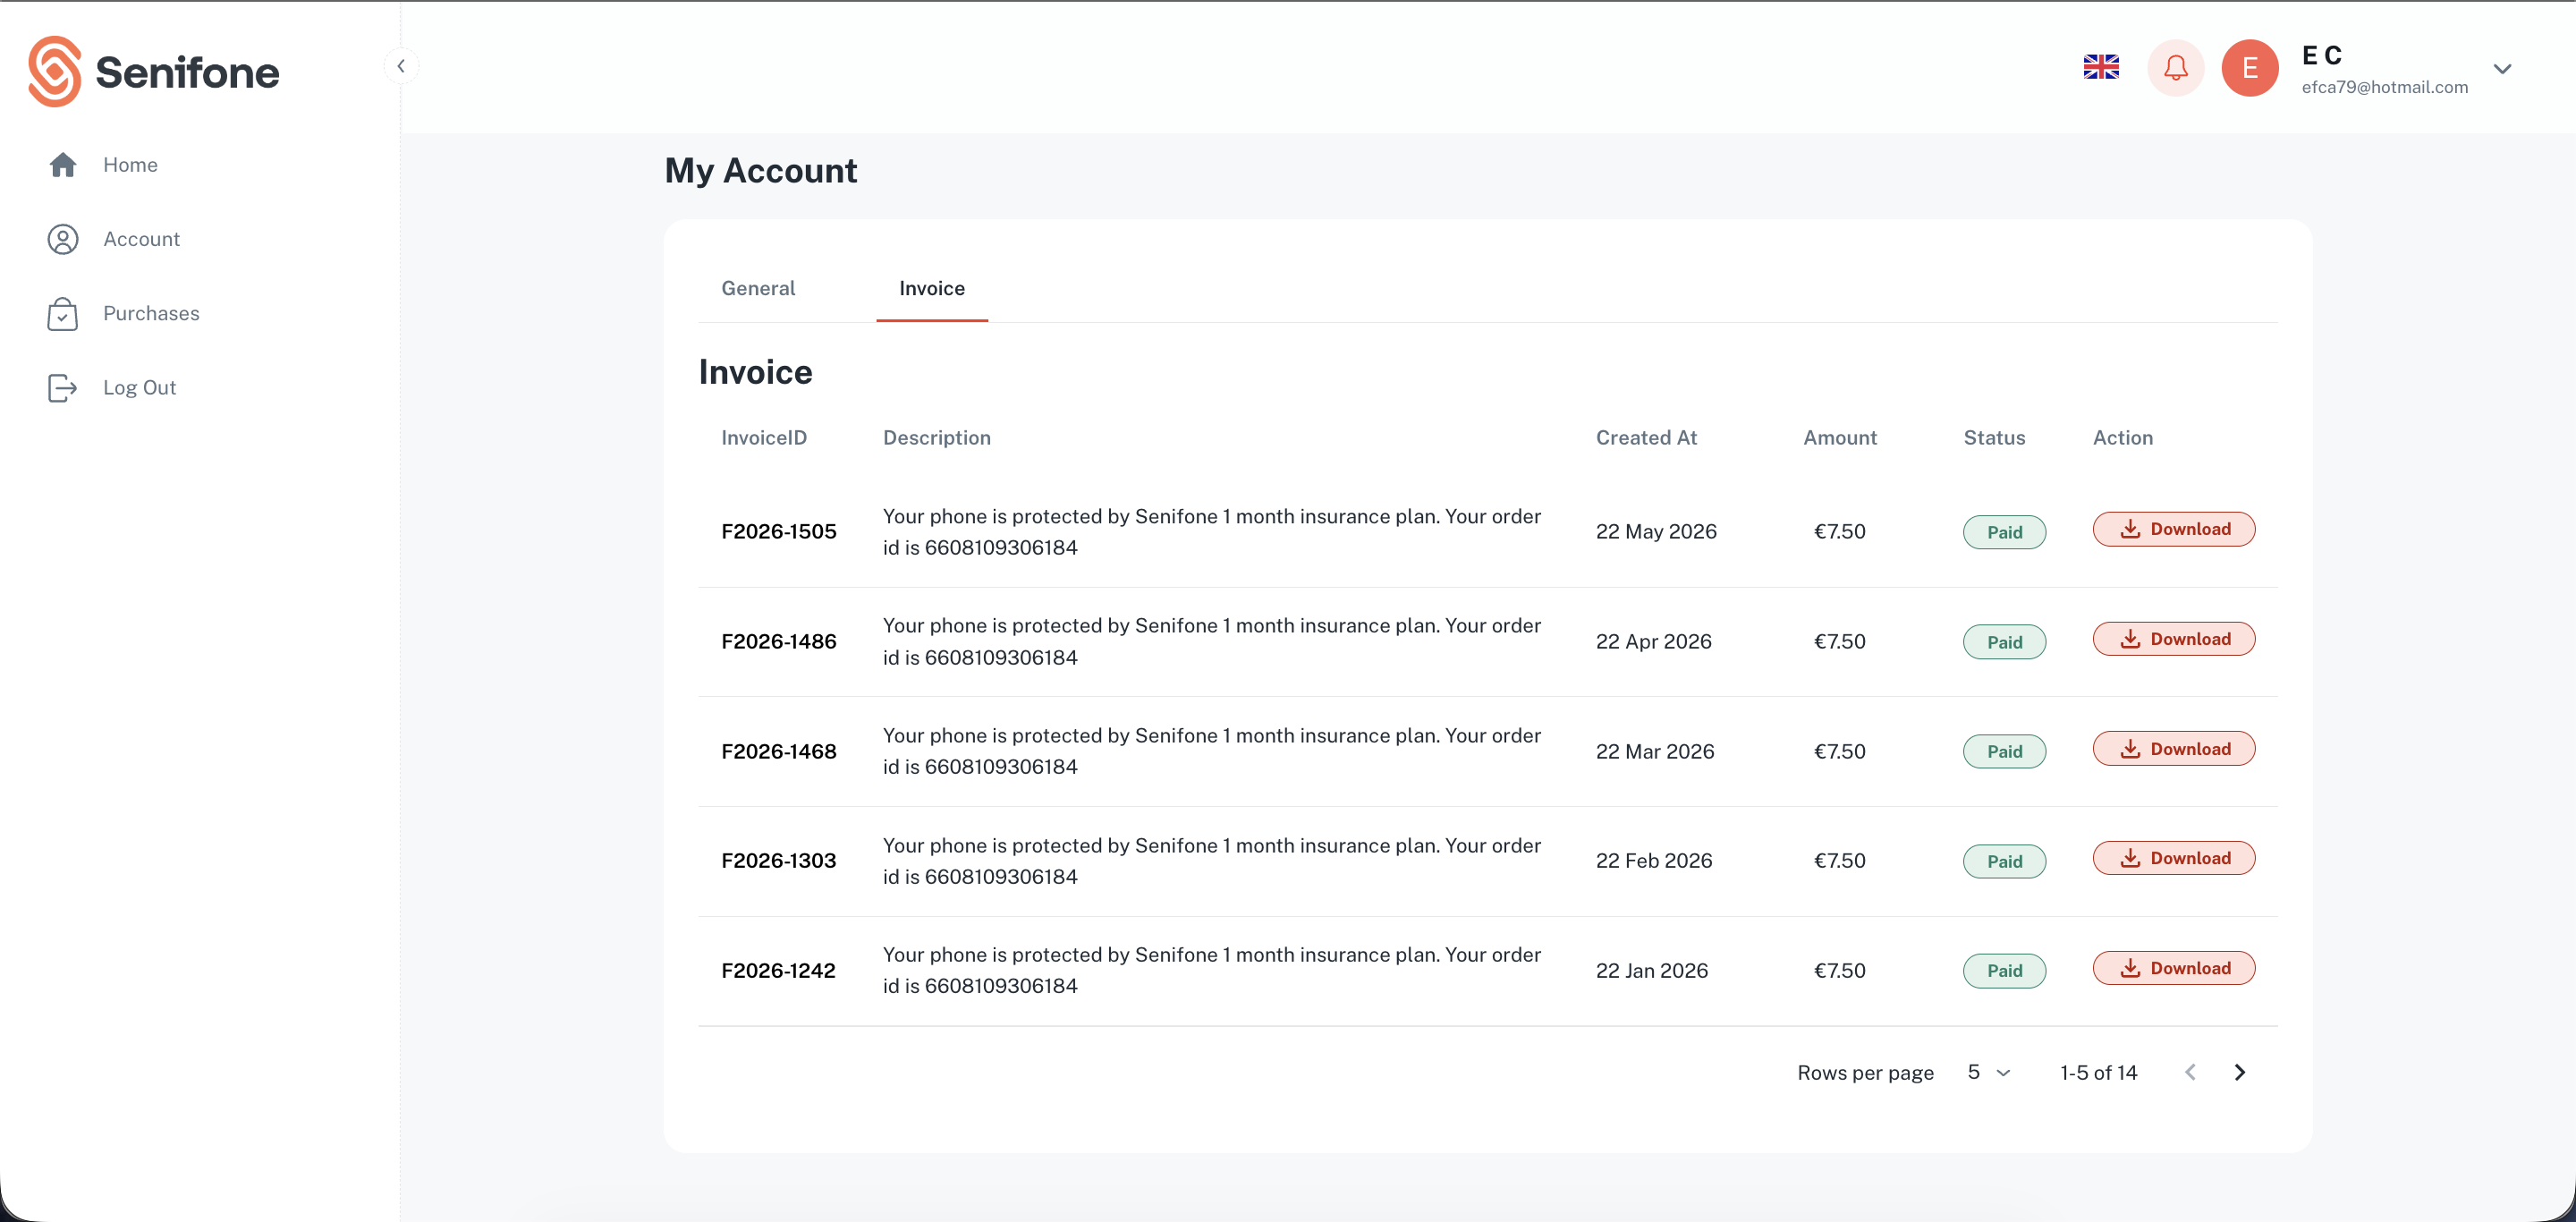Download invoice F2026-1303

pyautogui.click(x=2174, y=858)
